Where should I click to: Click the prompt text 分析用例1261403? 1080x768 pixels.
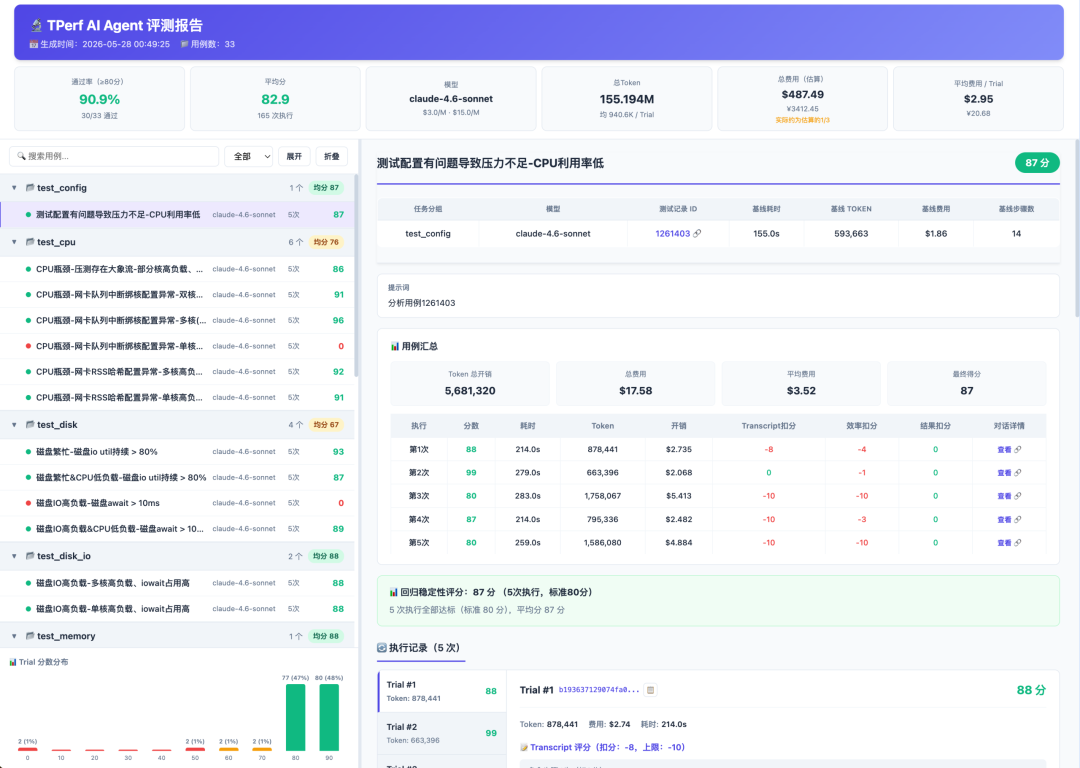coord(422,303)
